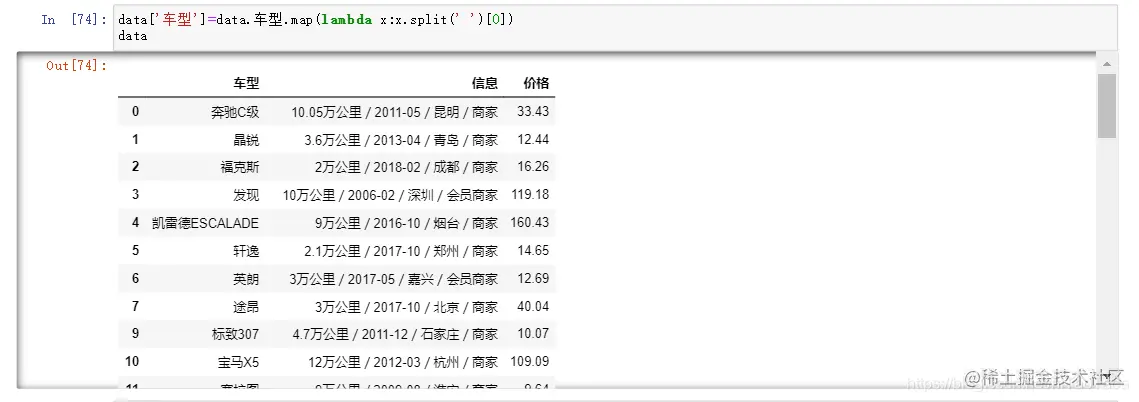Click the code input cell In [74]
The image size is (1139, 402).
[615, 28]
